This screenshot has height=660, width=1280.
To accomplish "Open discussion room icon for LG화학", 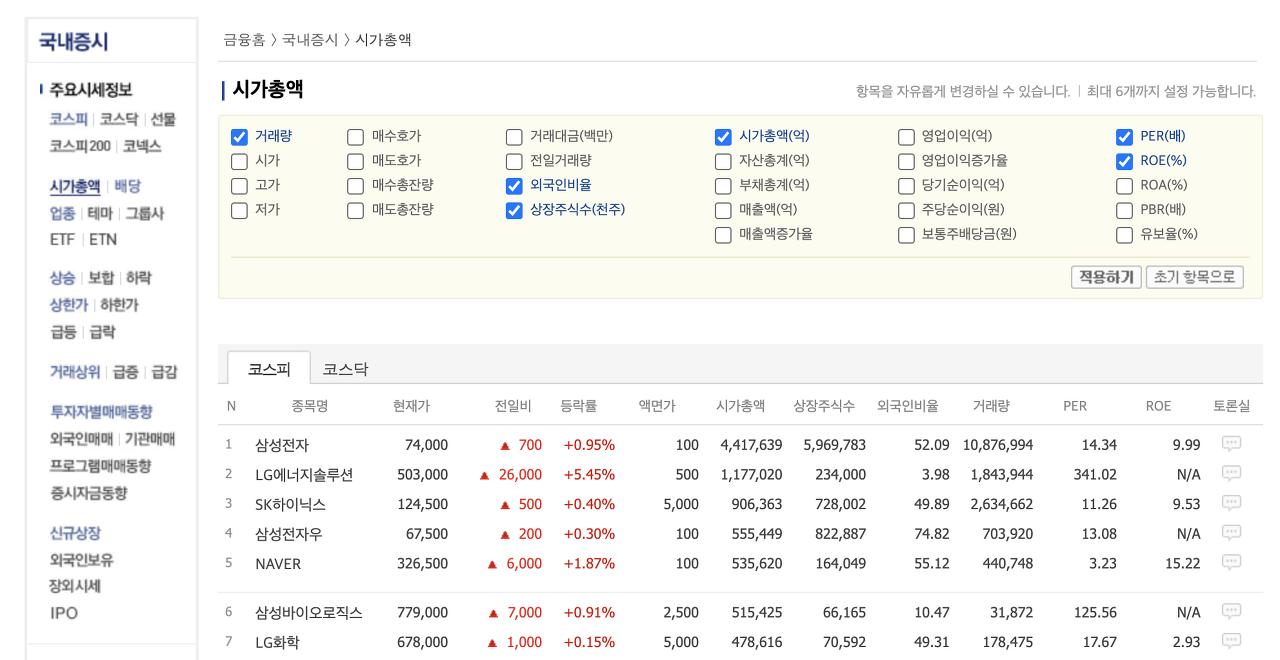I will pos(1231,641).
